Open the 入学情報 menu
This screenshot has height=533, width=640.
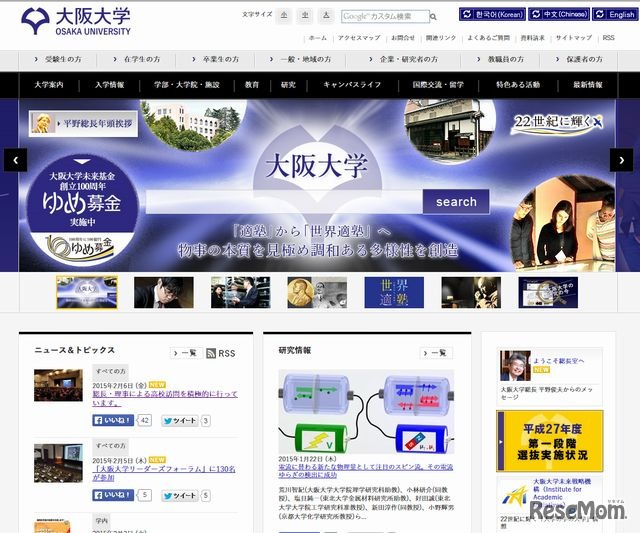coord(109,85)
